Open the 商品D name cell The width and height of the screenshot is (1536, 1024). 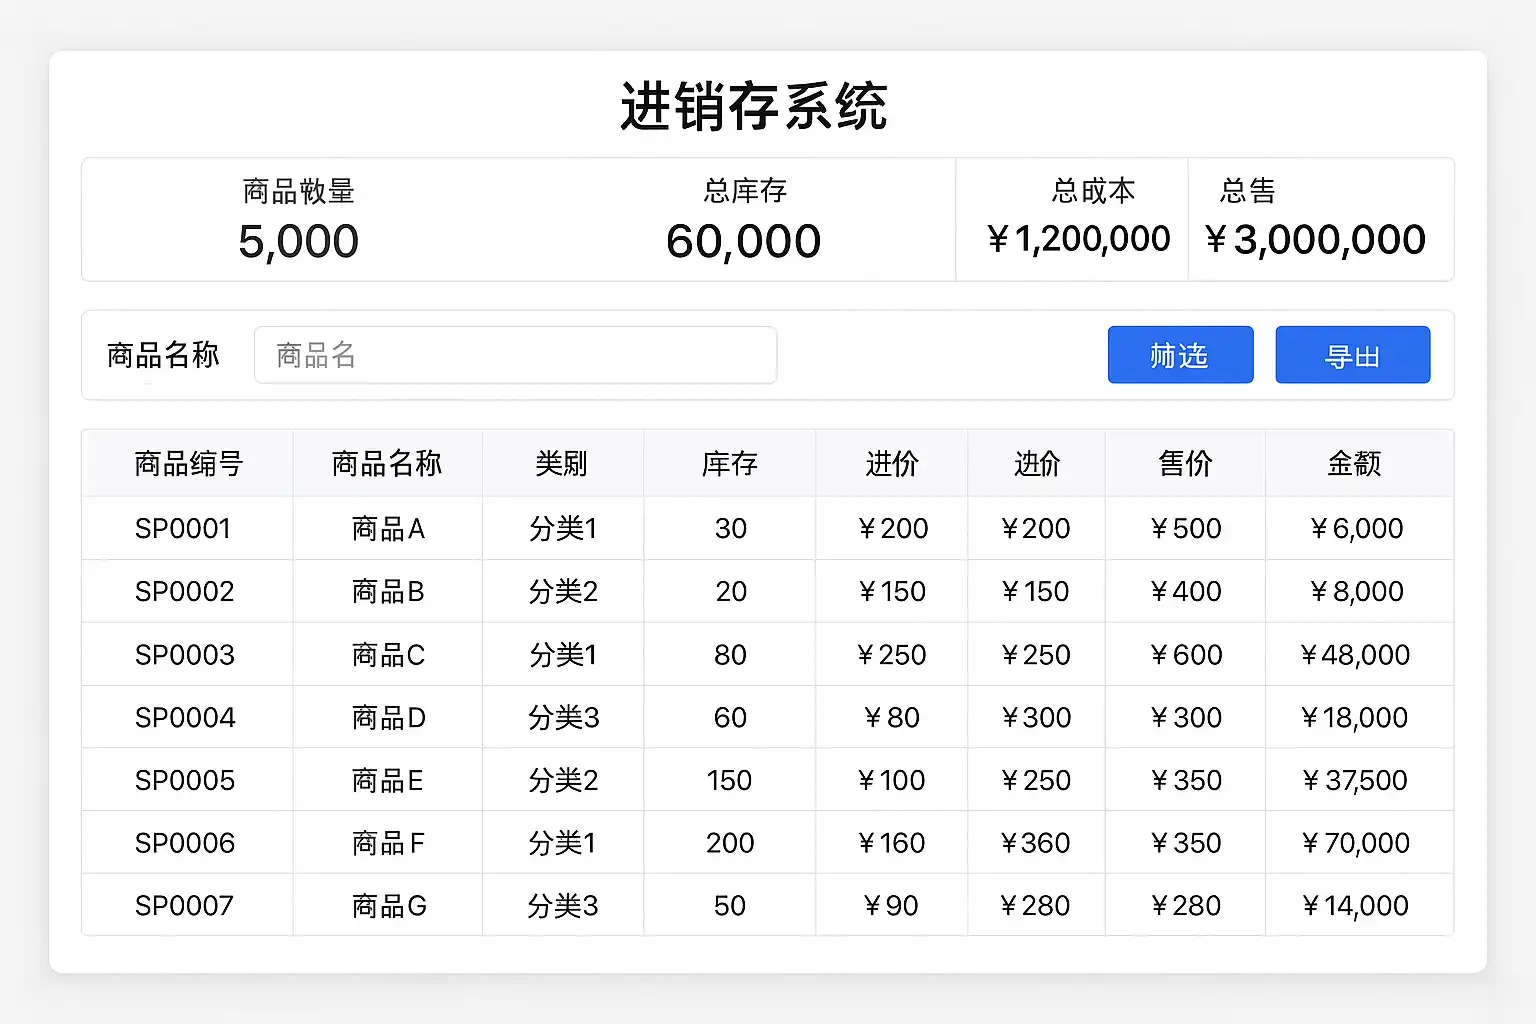[x=388, y=718]
